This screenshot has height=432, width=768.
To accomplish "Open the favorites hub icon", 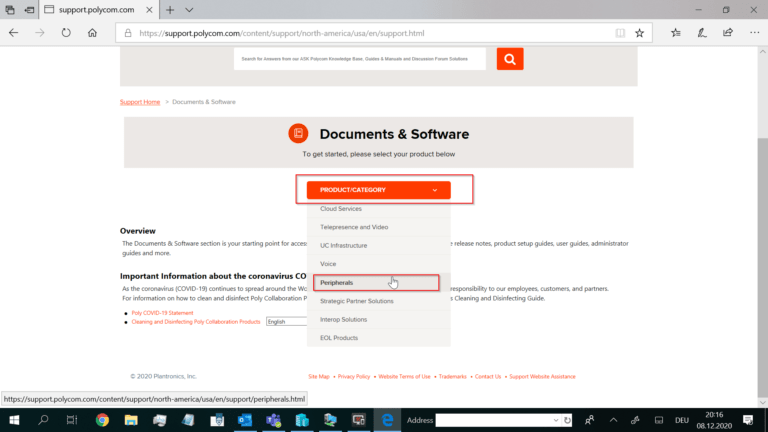I will tap(676, 33).
